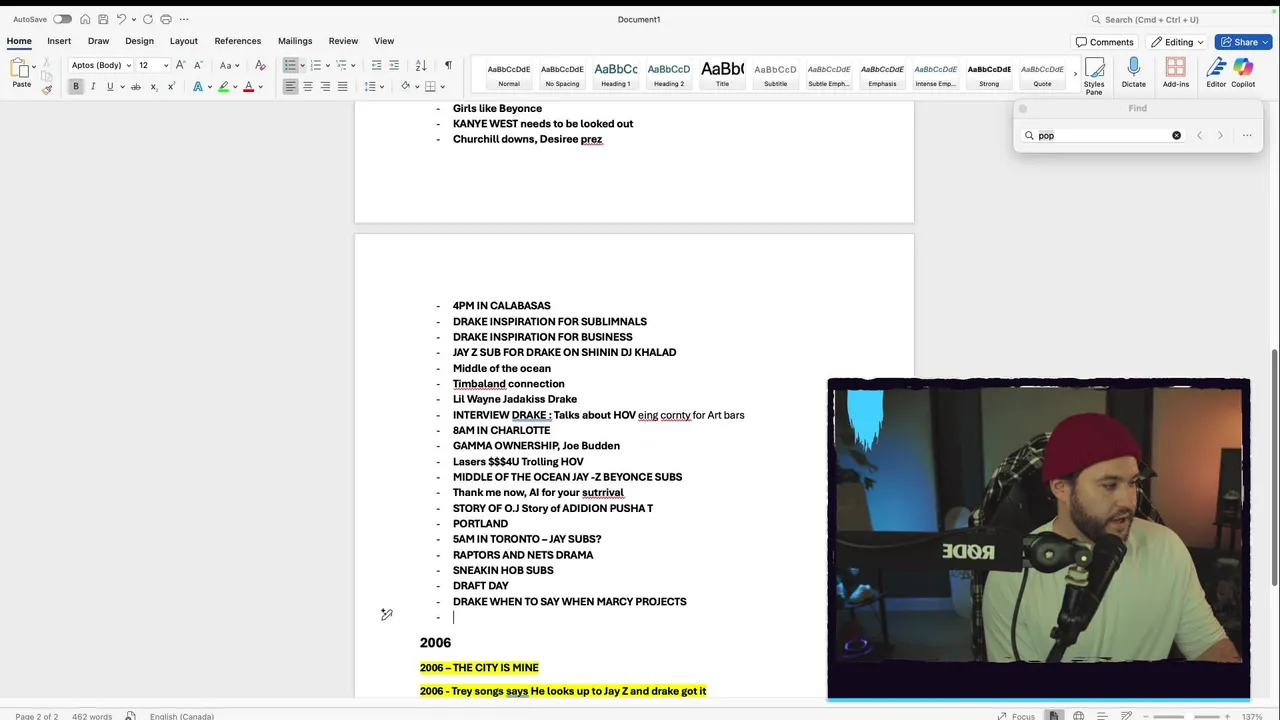Viewport: 1280px width, 720px height.
Task: Increase font size with larger A
Action: tap(180, 65)
